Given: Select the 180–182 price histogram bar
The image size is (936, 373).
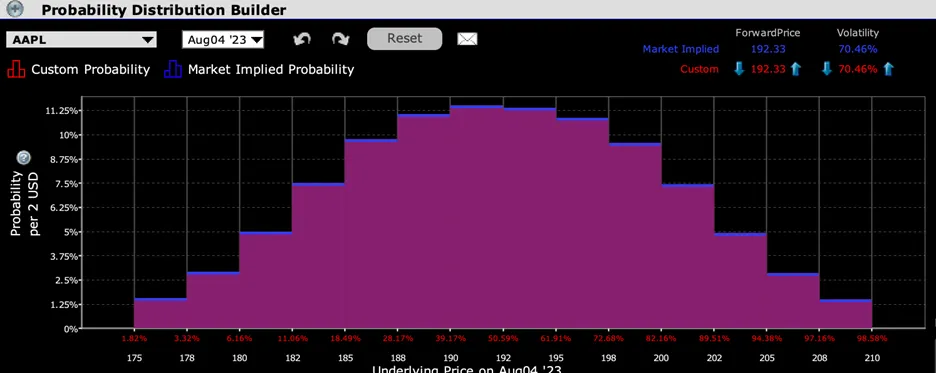Looking at the screenshot, I should (266, 280).
